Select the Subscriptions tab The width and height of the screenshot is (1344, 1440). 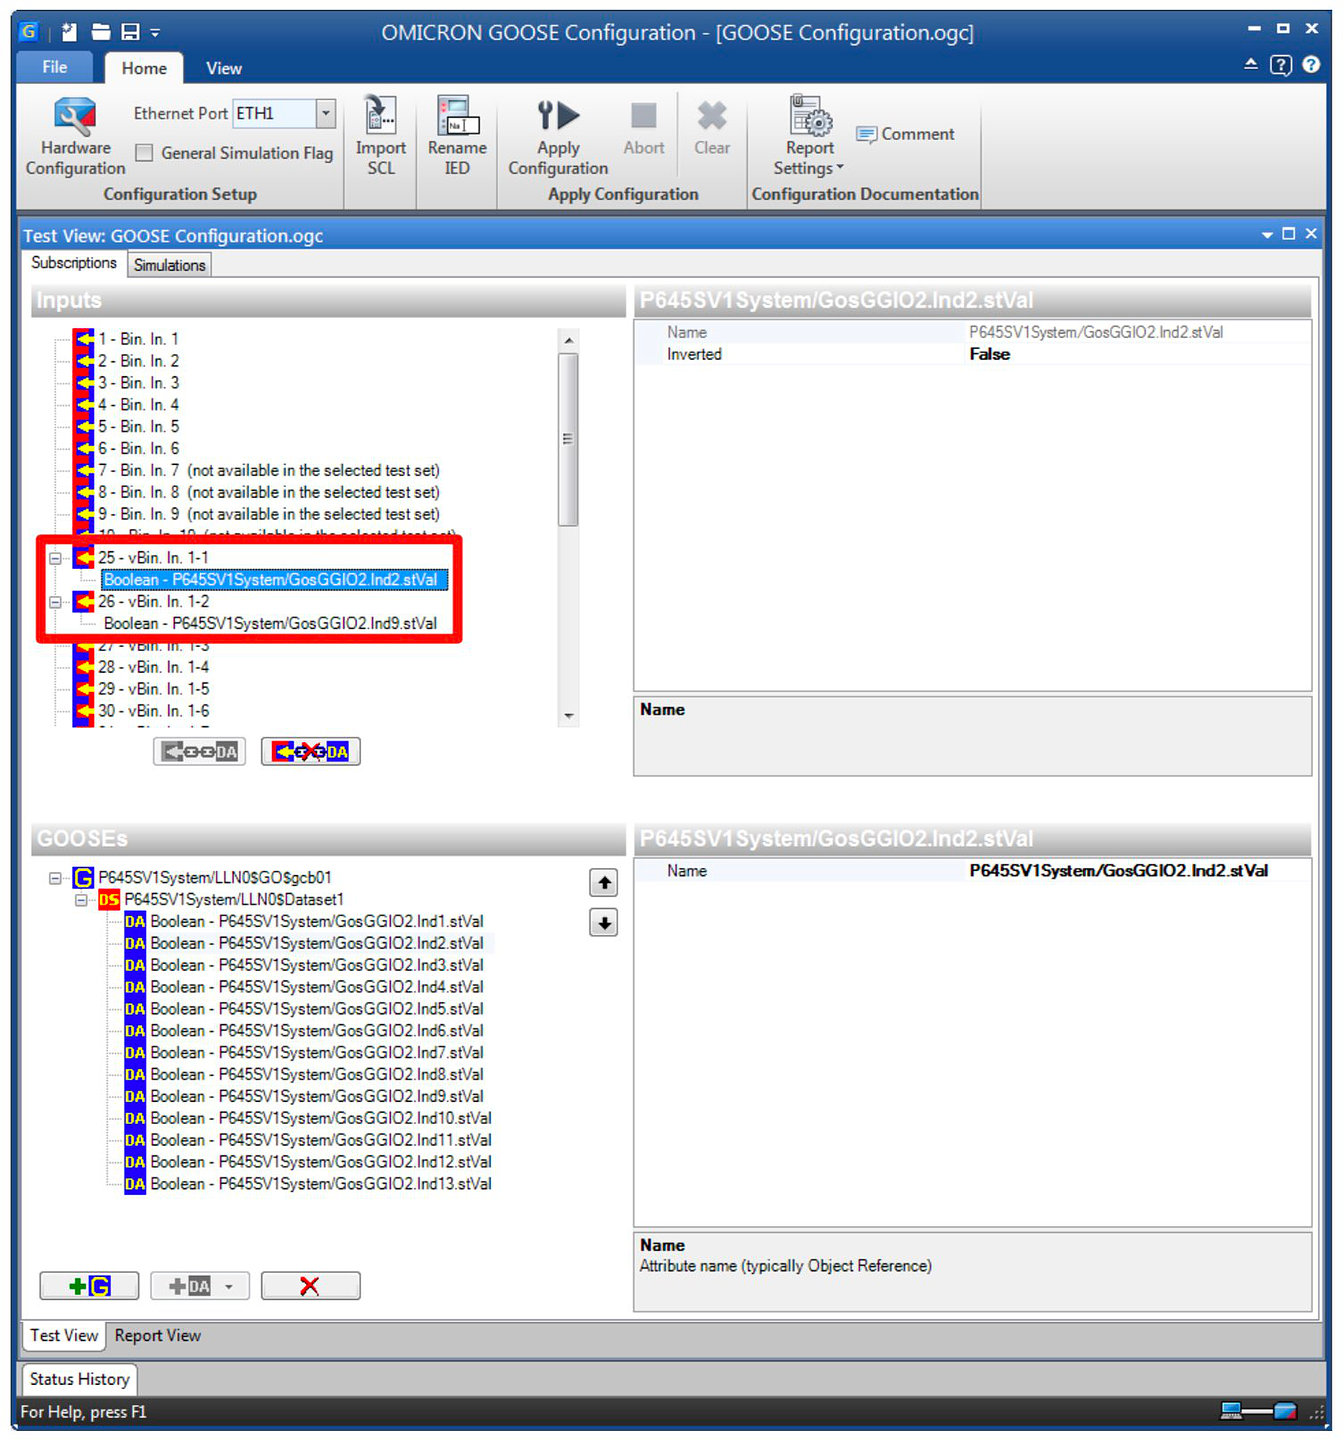[74, 263]
